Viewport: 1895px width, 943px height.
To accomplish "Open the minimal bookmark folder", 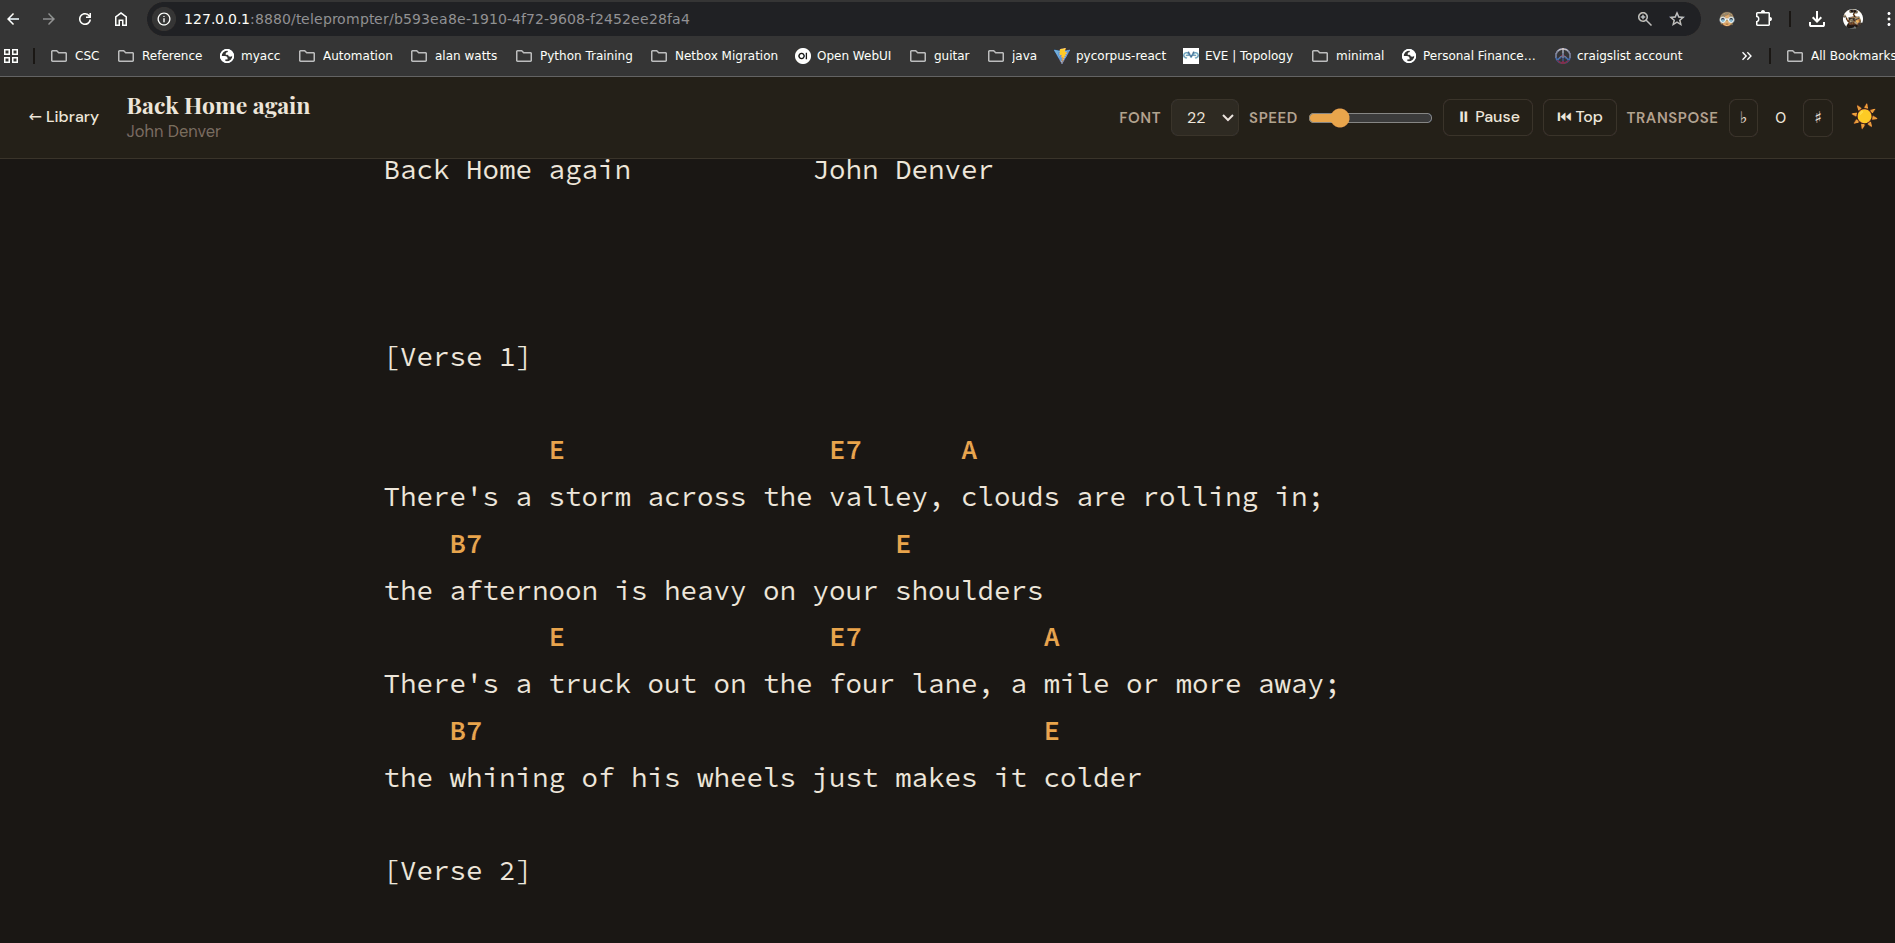I will click(x=1348, y=56).
